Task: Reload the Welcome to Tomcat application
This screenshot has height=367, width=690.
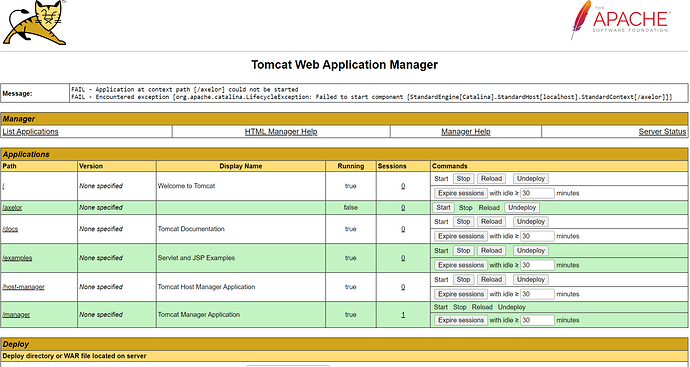Action: 492,179
